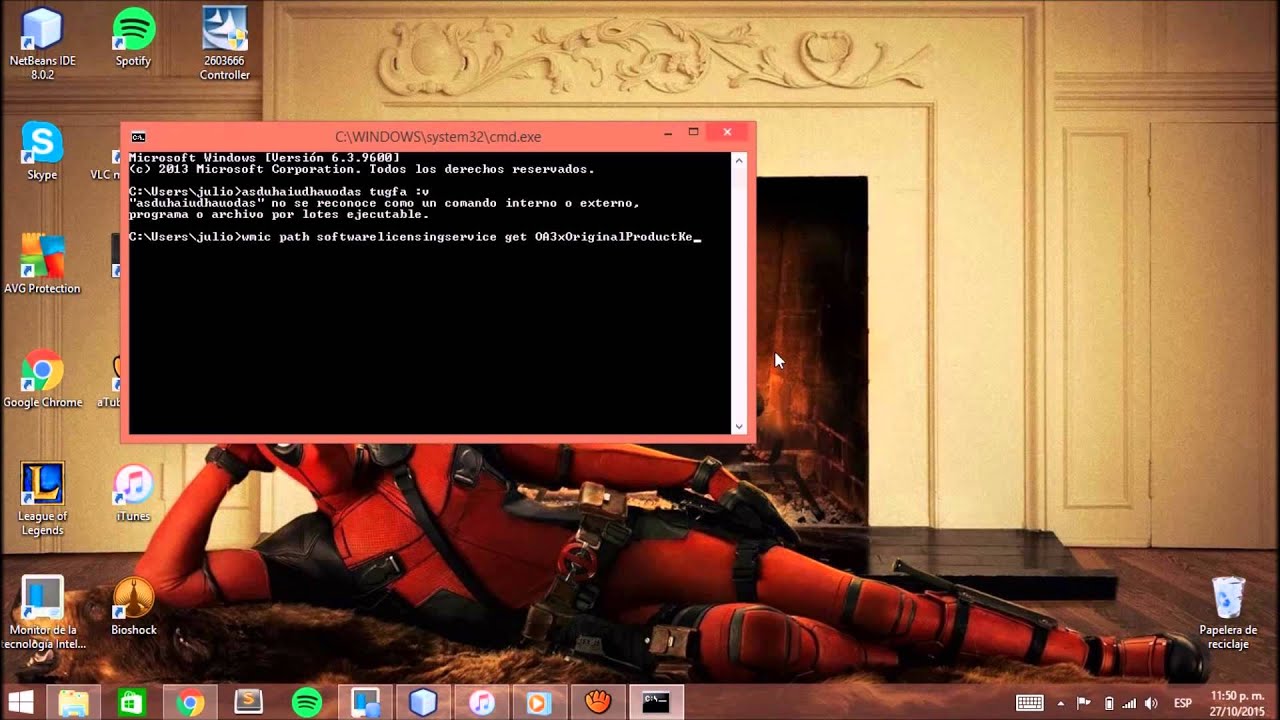1280x720 pixels.
Task: Click the "(c) 2013 Microsoft Corporation" copyright line
Action: 362,170
